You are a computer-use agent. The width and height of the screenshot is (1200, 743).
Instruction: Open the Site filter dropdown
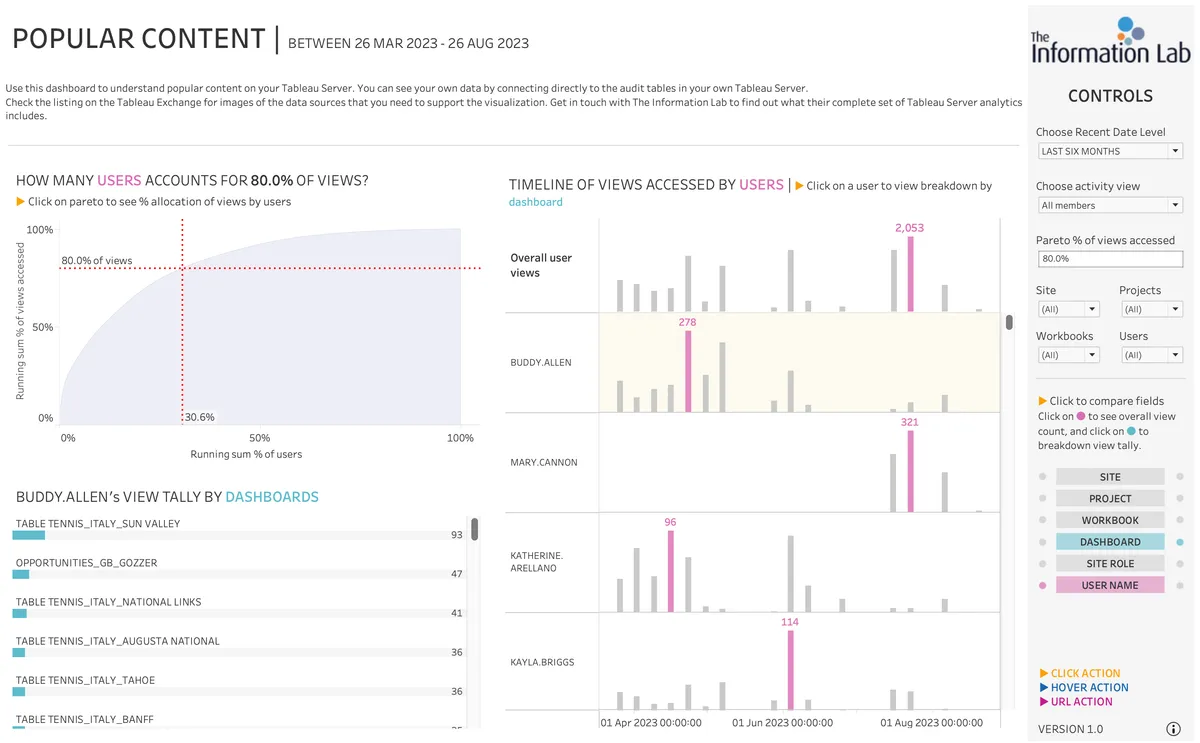pos(1068,309)
